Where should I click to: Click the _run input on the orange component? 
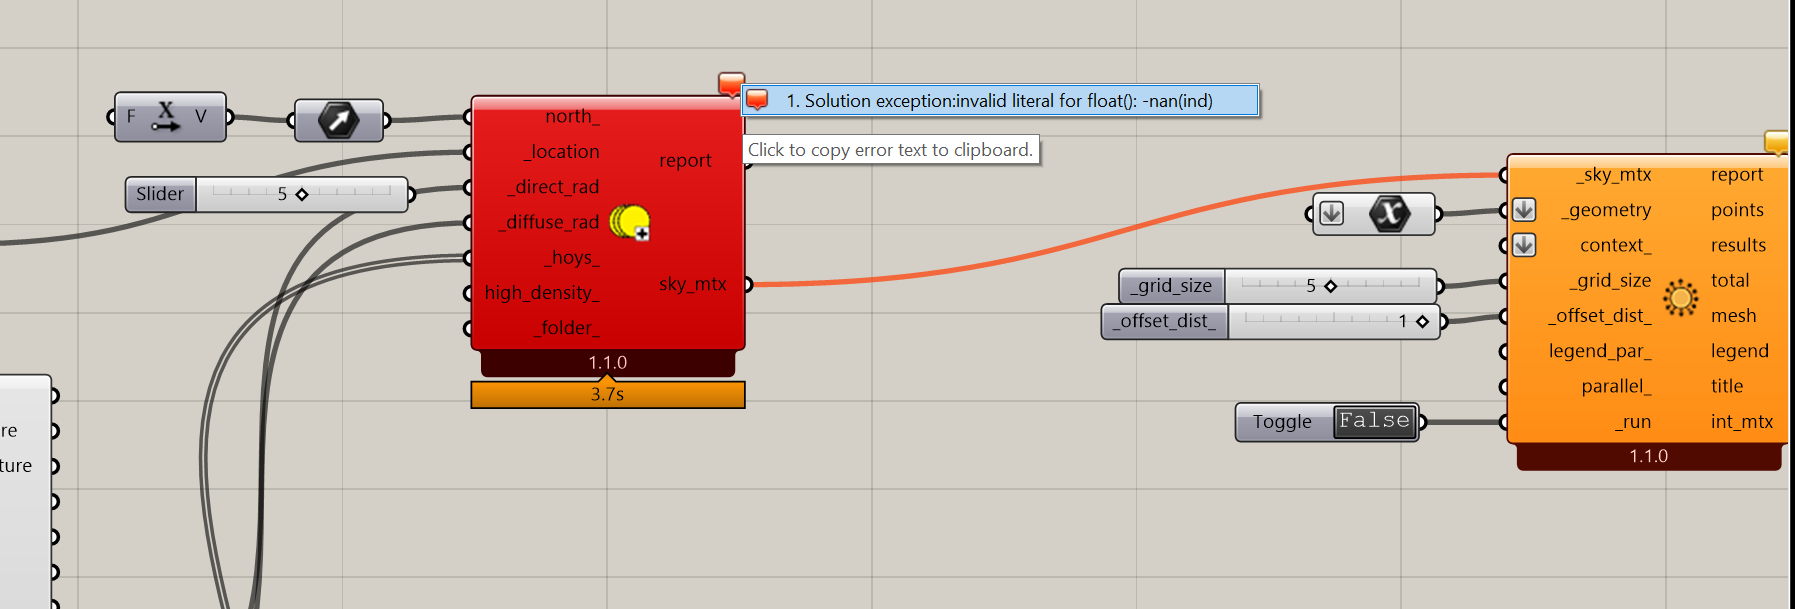(1632, 422)
